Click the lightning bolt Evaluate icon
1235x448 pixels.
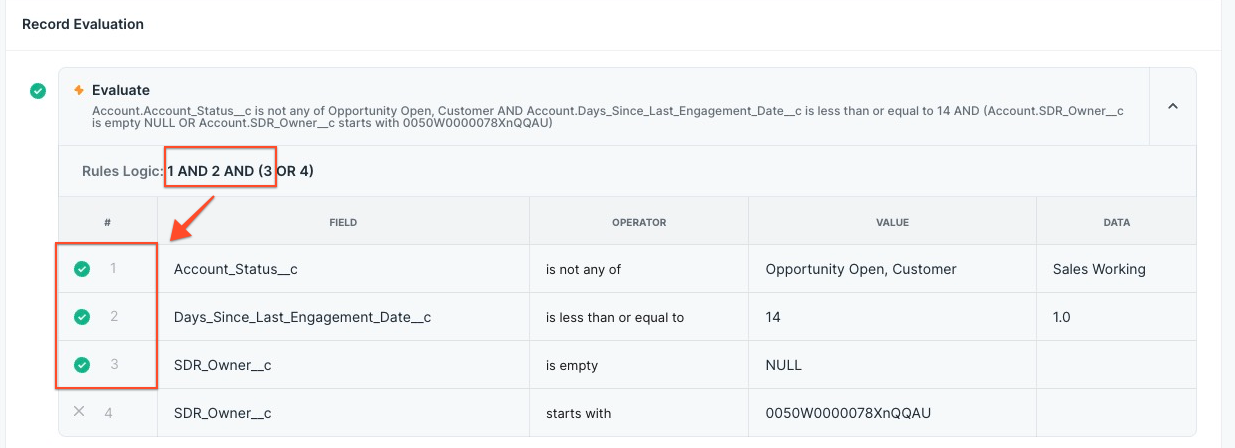point(79,90)
